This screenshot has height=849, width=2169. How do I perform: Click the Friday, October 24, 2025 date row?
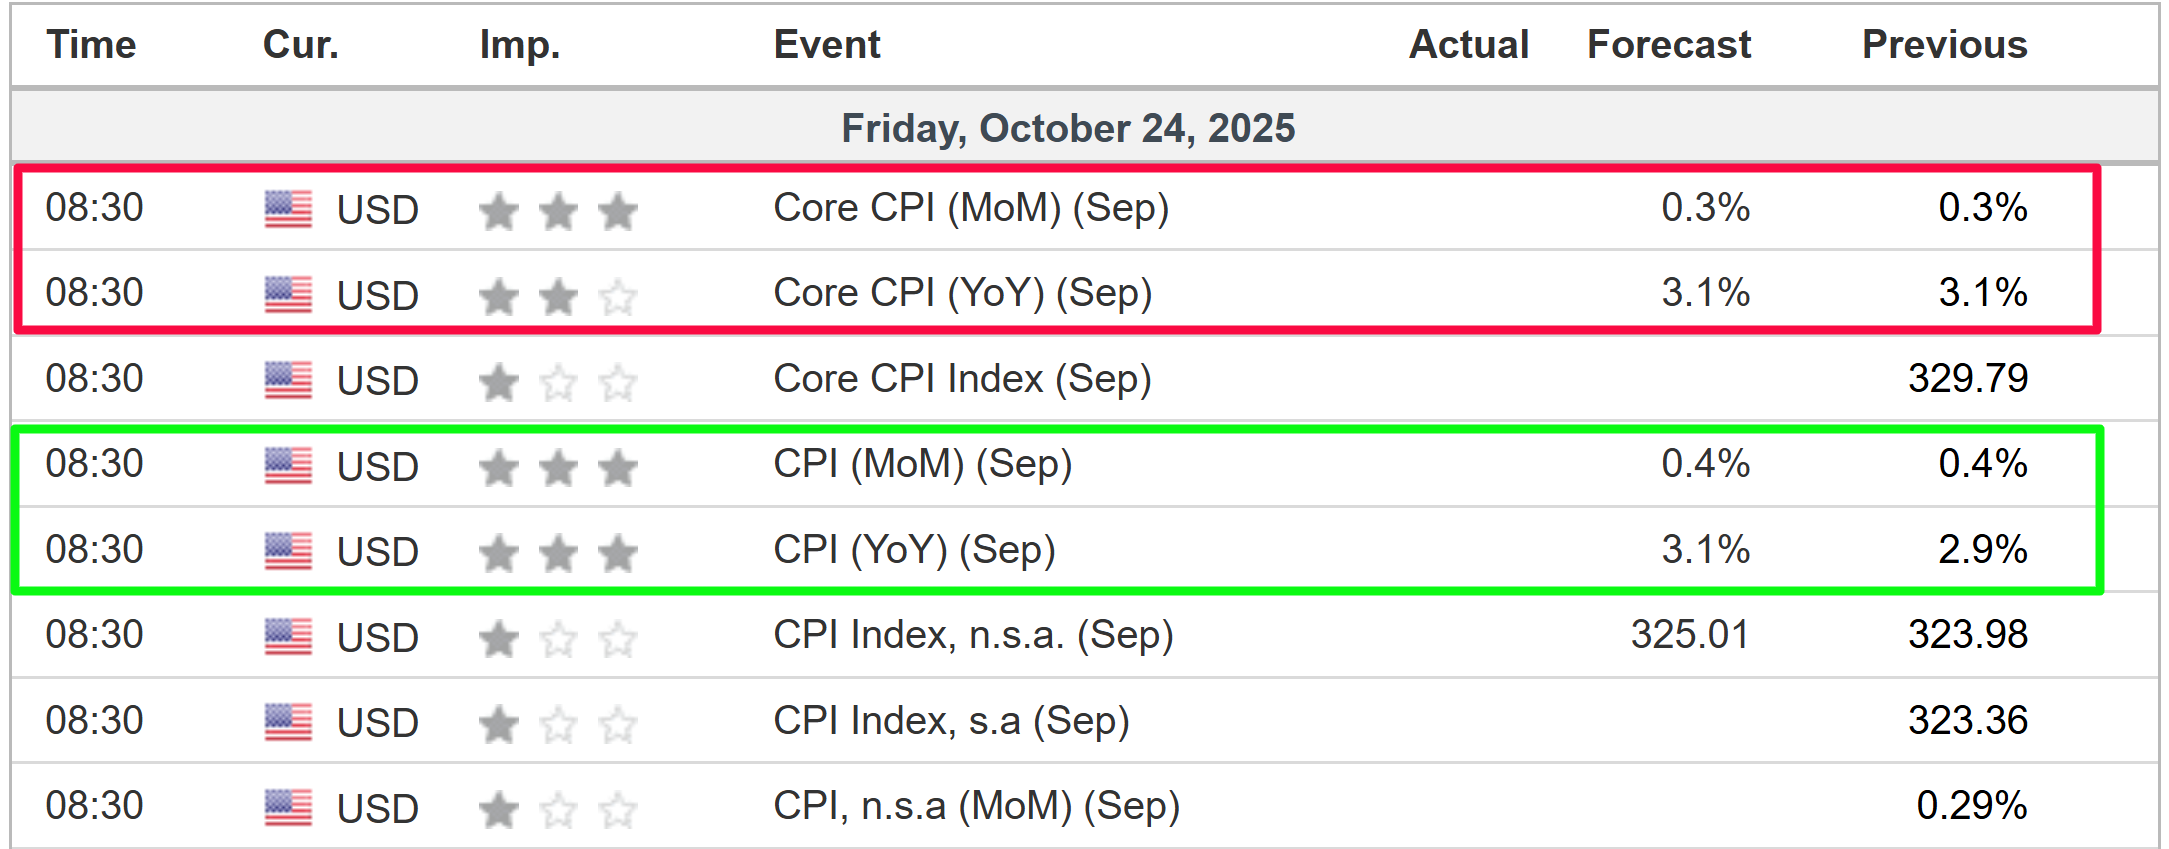click(x=1068, y=128)
